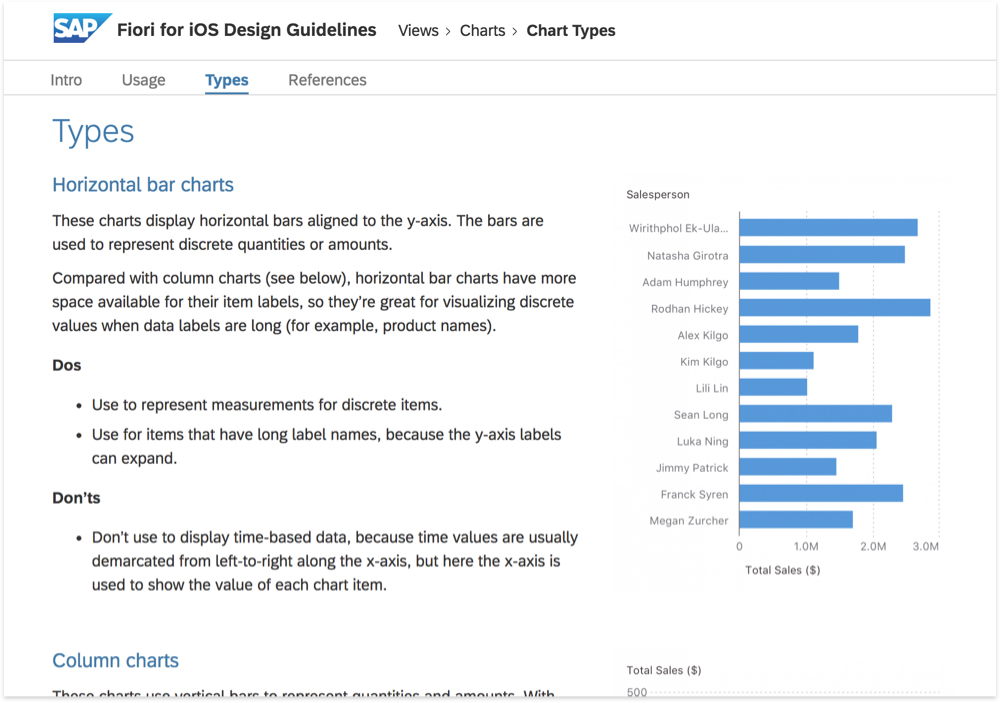Click the Franck Syren chart label
The height and width of the screenshot is (703, 1000).
click(x=695, y=494)
